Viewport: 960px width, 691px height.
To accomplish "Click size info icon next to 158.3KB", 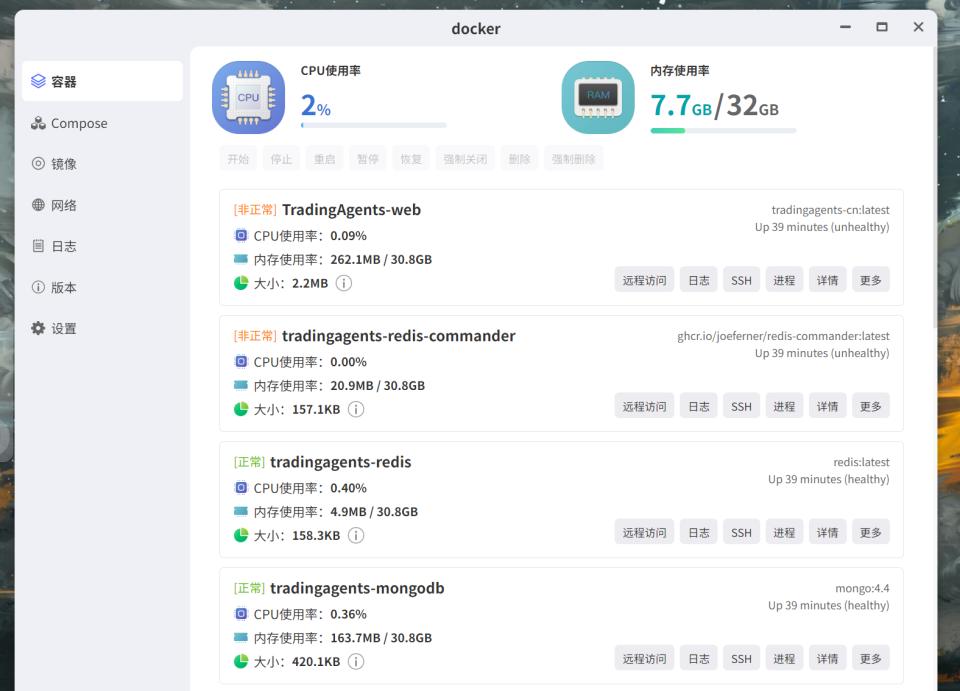I will tap(356, 536).
